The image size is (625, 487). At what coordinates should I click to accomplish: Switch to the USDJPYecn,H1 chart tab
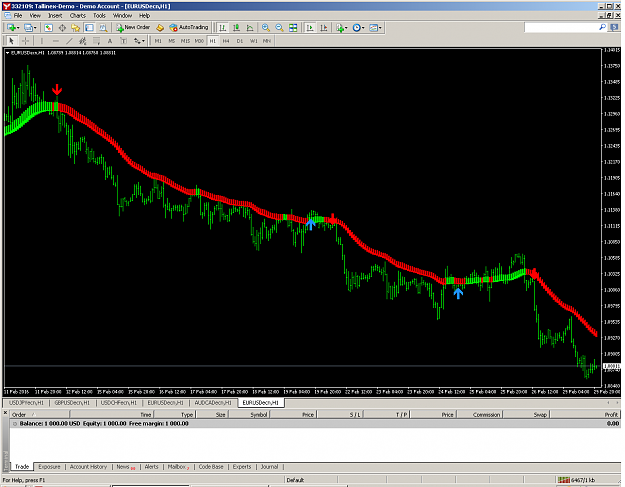click(26, 403)
